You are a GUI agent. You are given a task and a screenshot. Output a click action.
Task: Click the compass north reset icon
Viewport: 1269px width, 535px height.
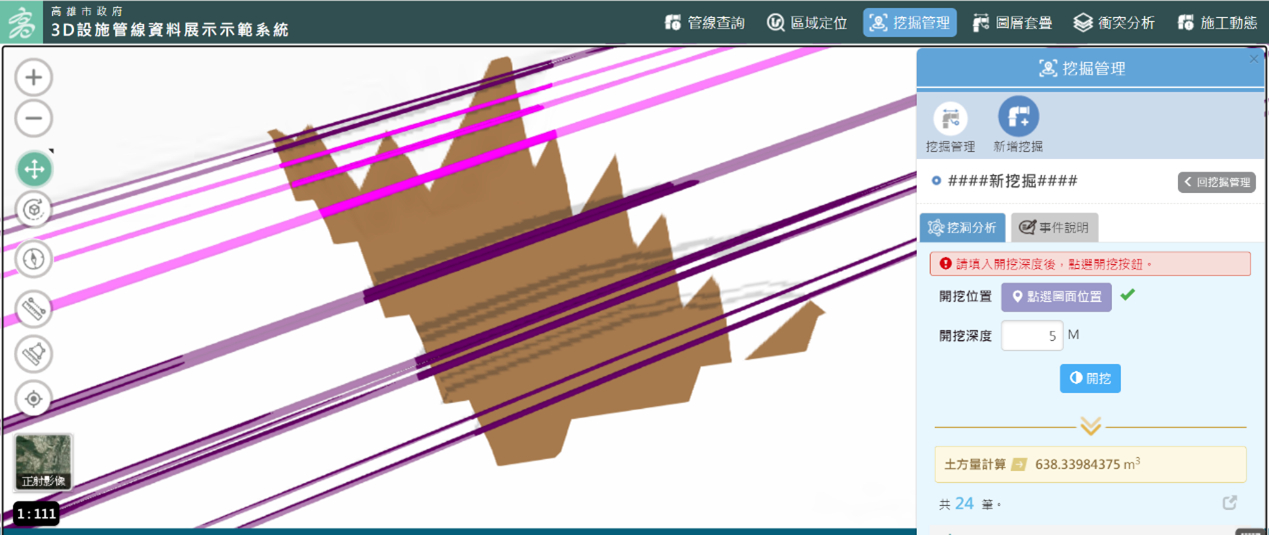point(34,259)
